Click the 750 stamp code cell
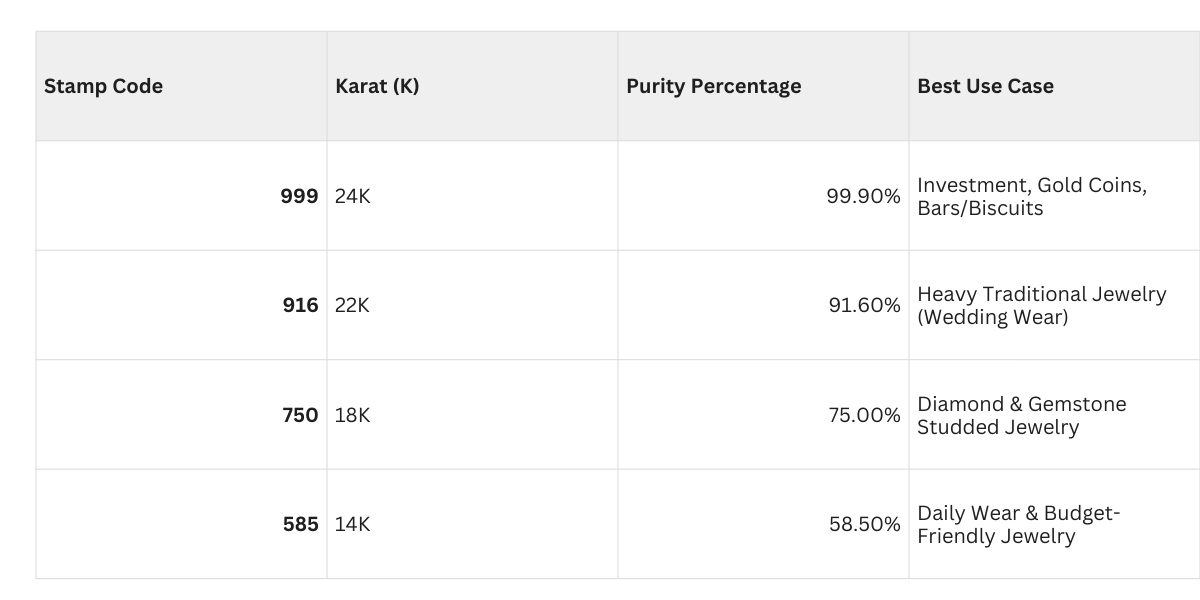Screen dimensions: 1200x600 click(x=299, y=415)
